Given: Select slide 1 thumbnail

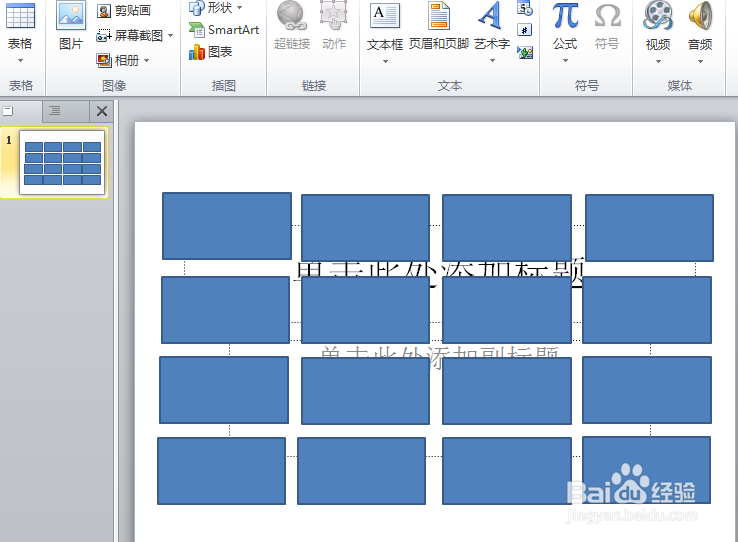Looking at the screenshot, I should click(62, 162).
